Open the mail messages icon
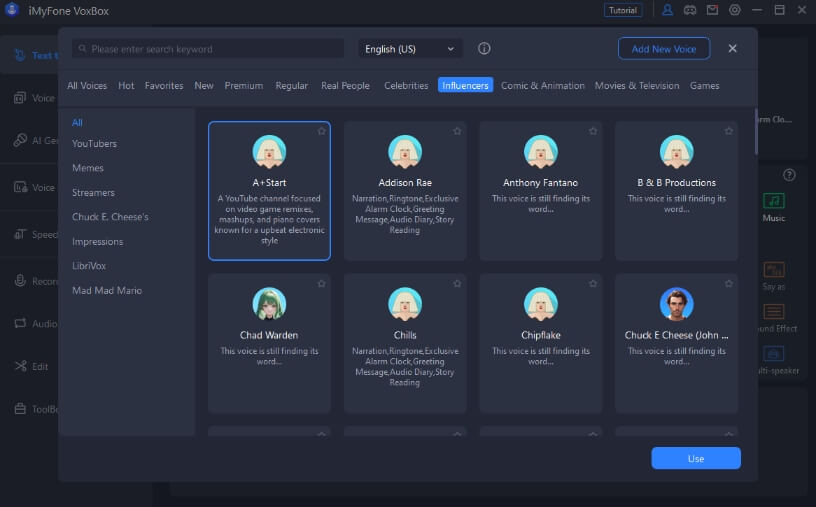Screen dimensions: 816x507 (x=712, y=10)
